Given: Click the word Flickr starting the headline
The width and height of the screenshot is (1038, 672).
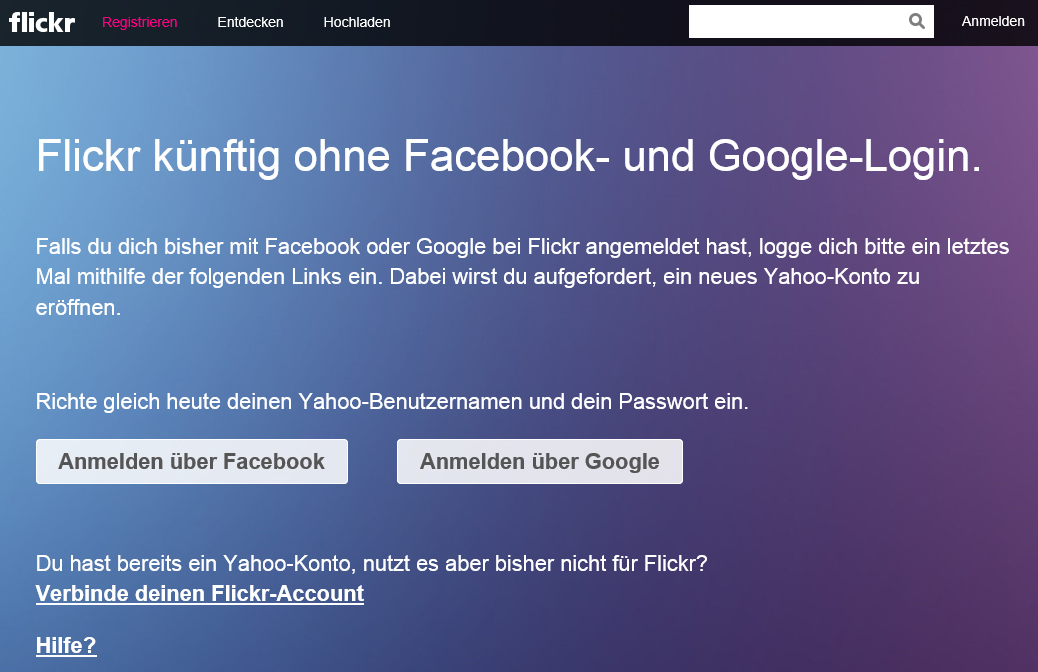Looking at the screenshot, I should [x=89, y=156].
